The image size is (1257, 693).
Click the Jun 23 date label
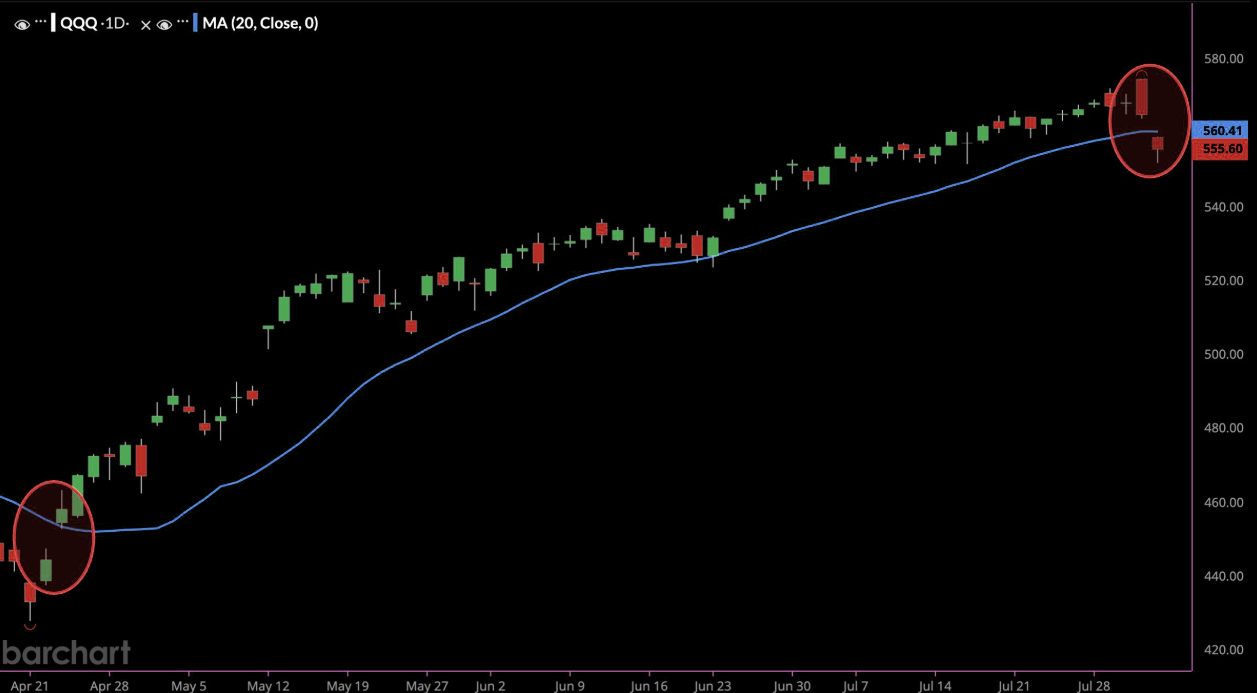point(712,686)
